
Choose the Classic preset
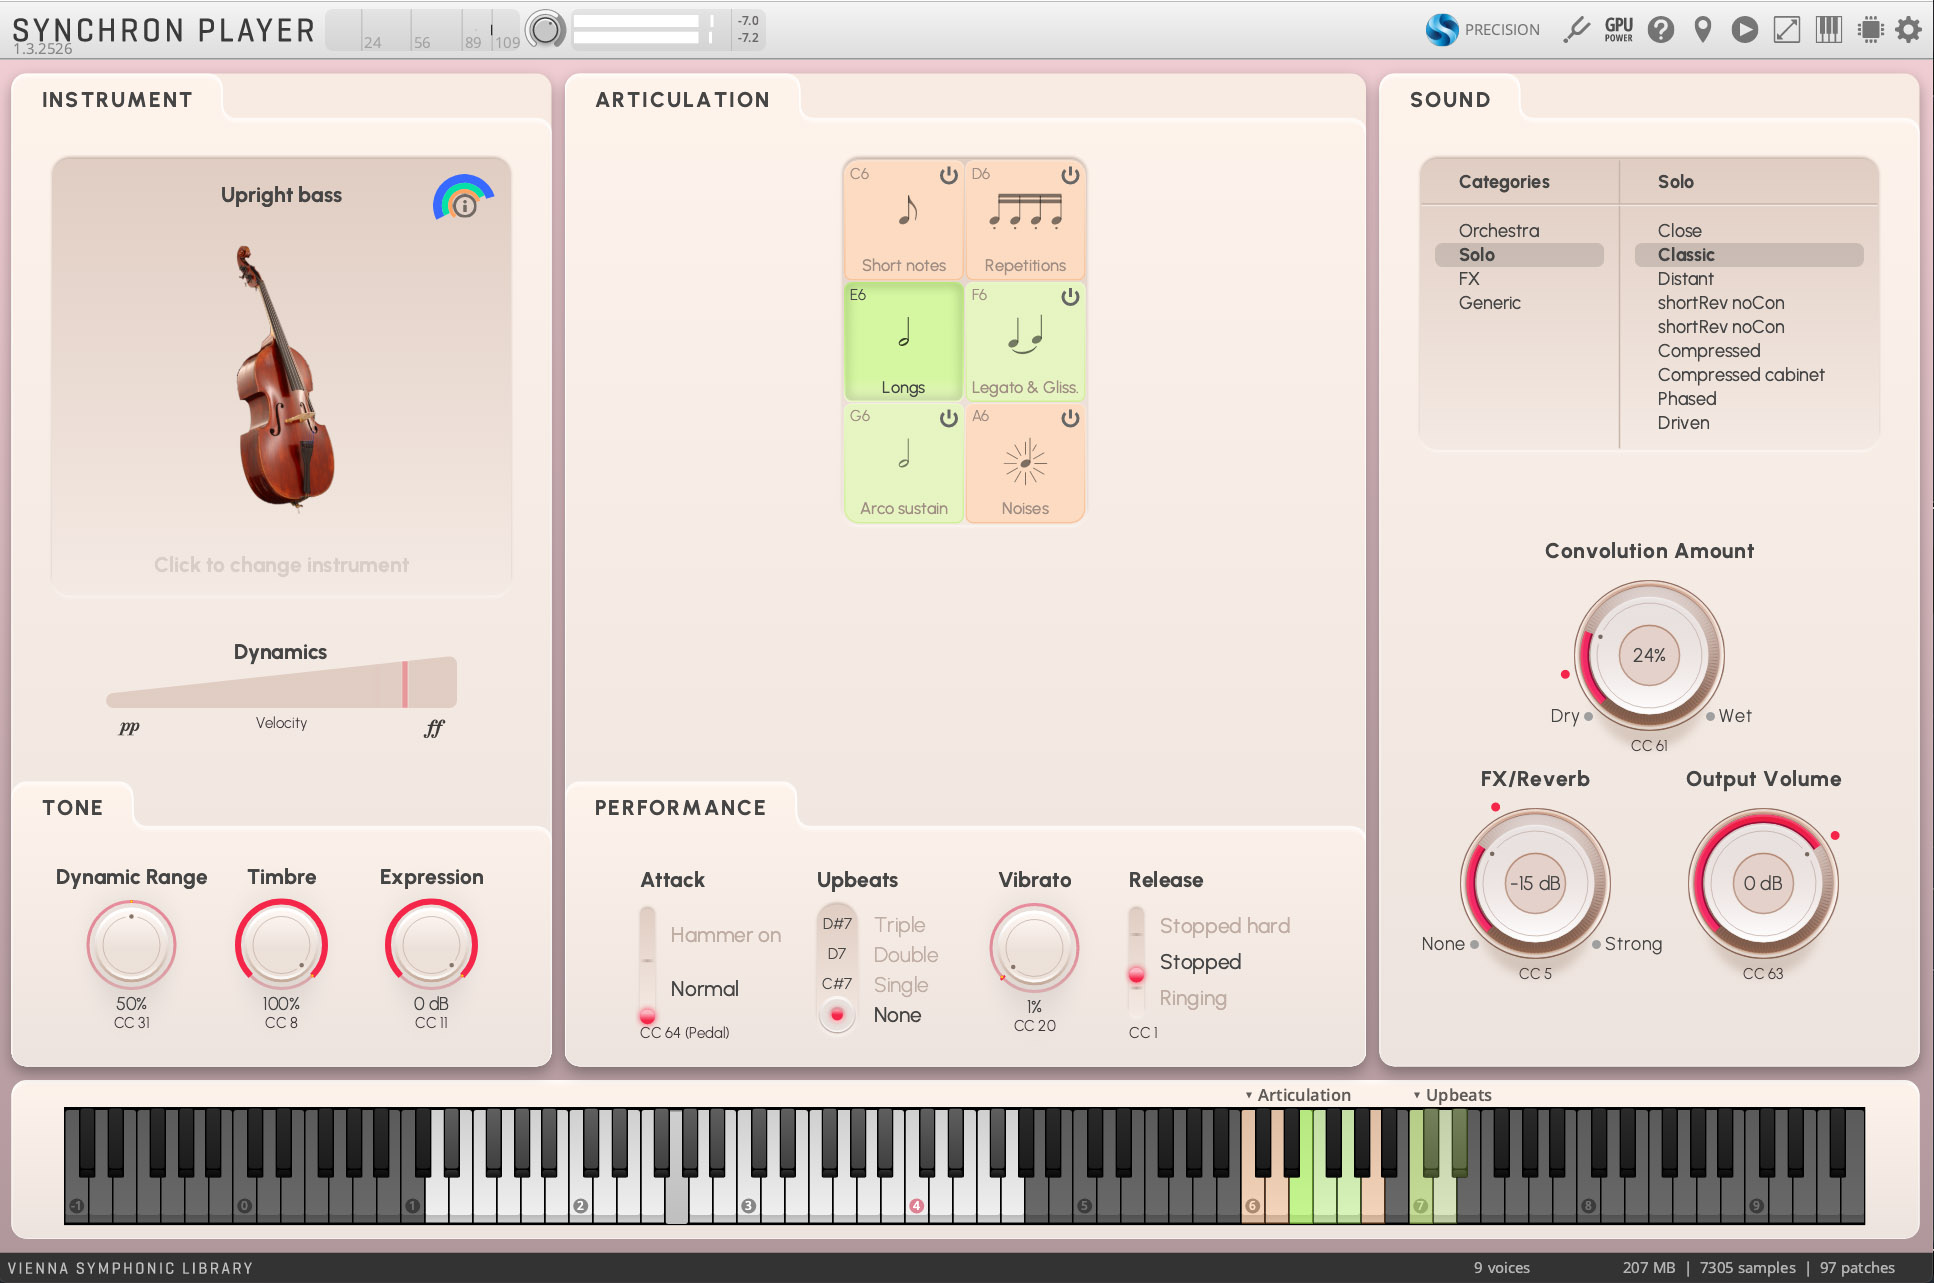(x=1749, y=255)
